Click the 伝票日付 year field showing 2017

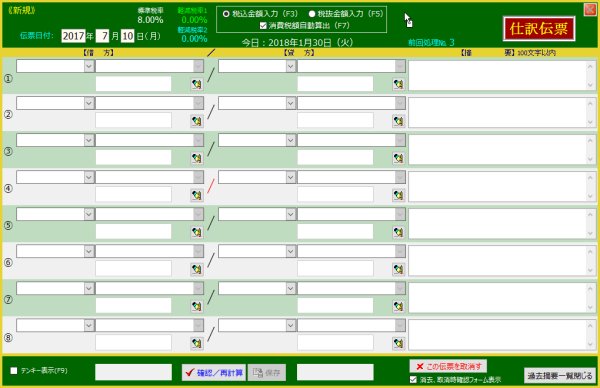pos(73,36)
